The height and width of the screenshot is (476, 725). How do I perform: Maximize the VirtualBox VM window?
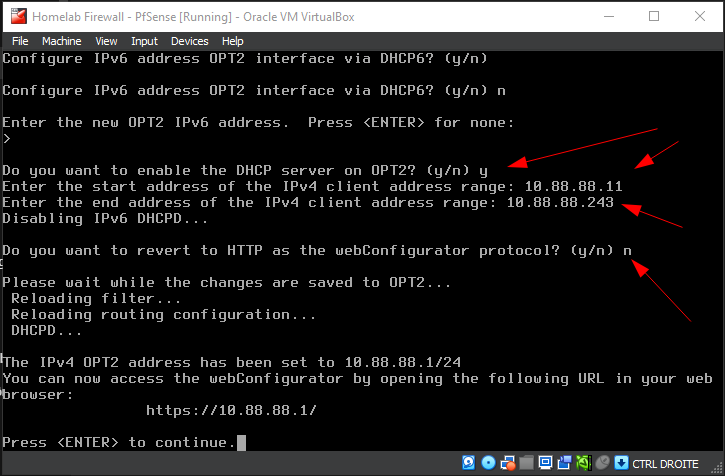click(654, 16)
